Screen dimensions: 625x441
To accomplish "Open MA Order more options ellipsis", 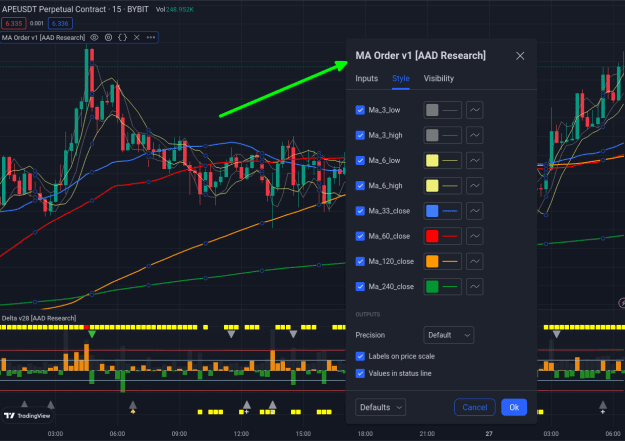I will (151, 37).
